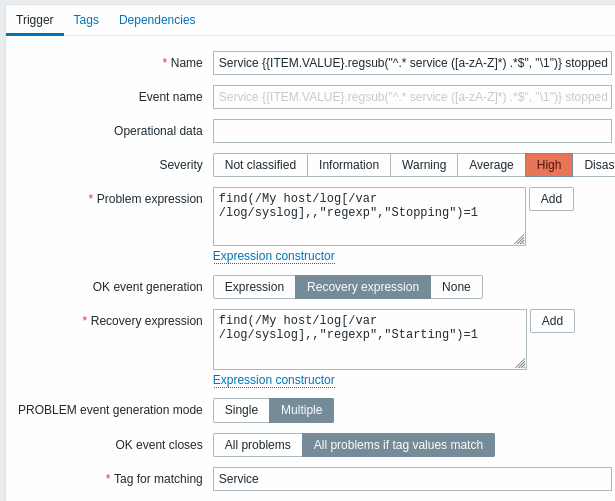
Task: Set severity to Not classified
Action: (260, 165)
